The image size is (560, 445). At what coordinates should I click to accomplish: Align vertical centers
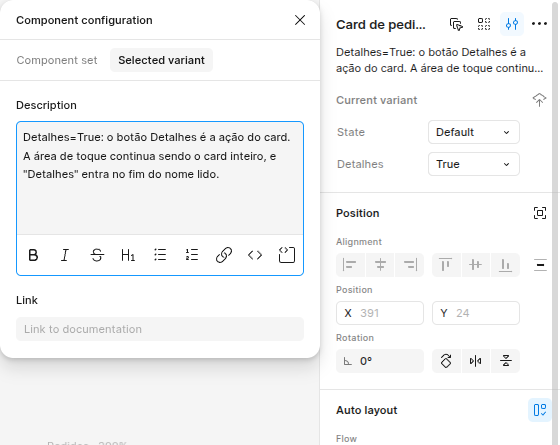coord(476,265)
